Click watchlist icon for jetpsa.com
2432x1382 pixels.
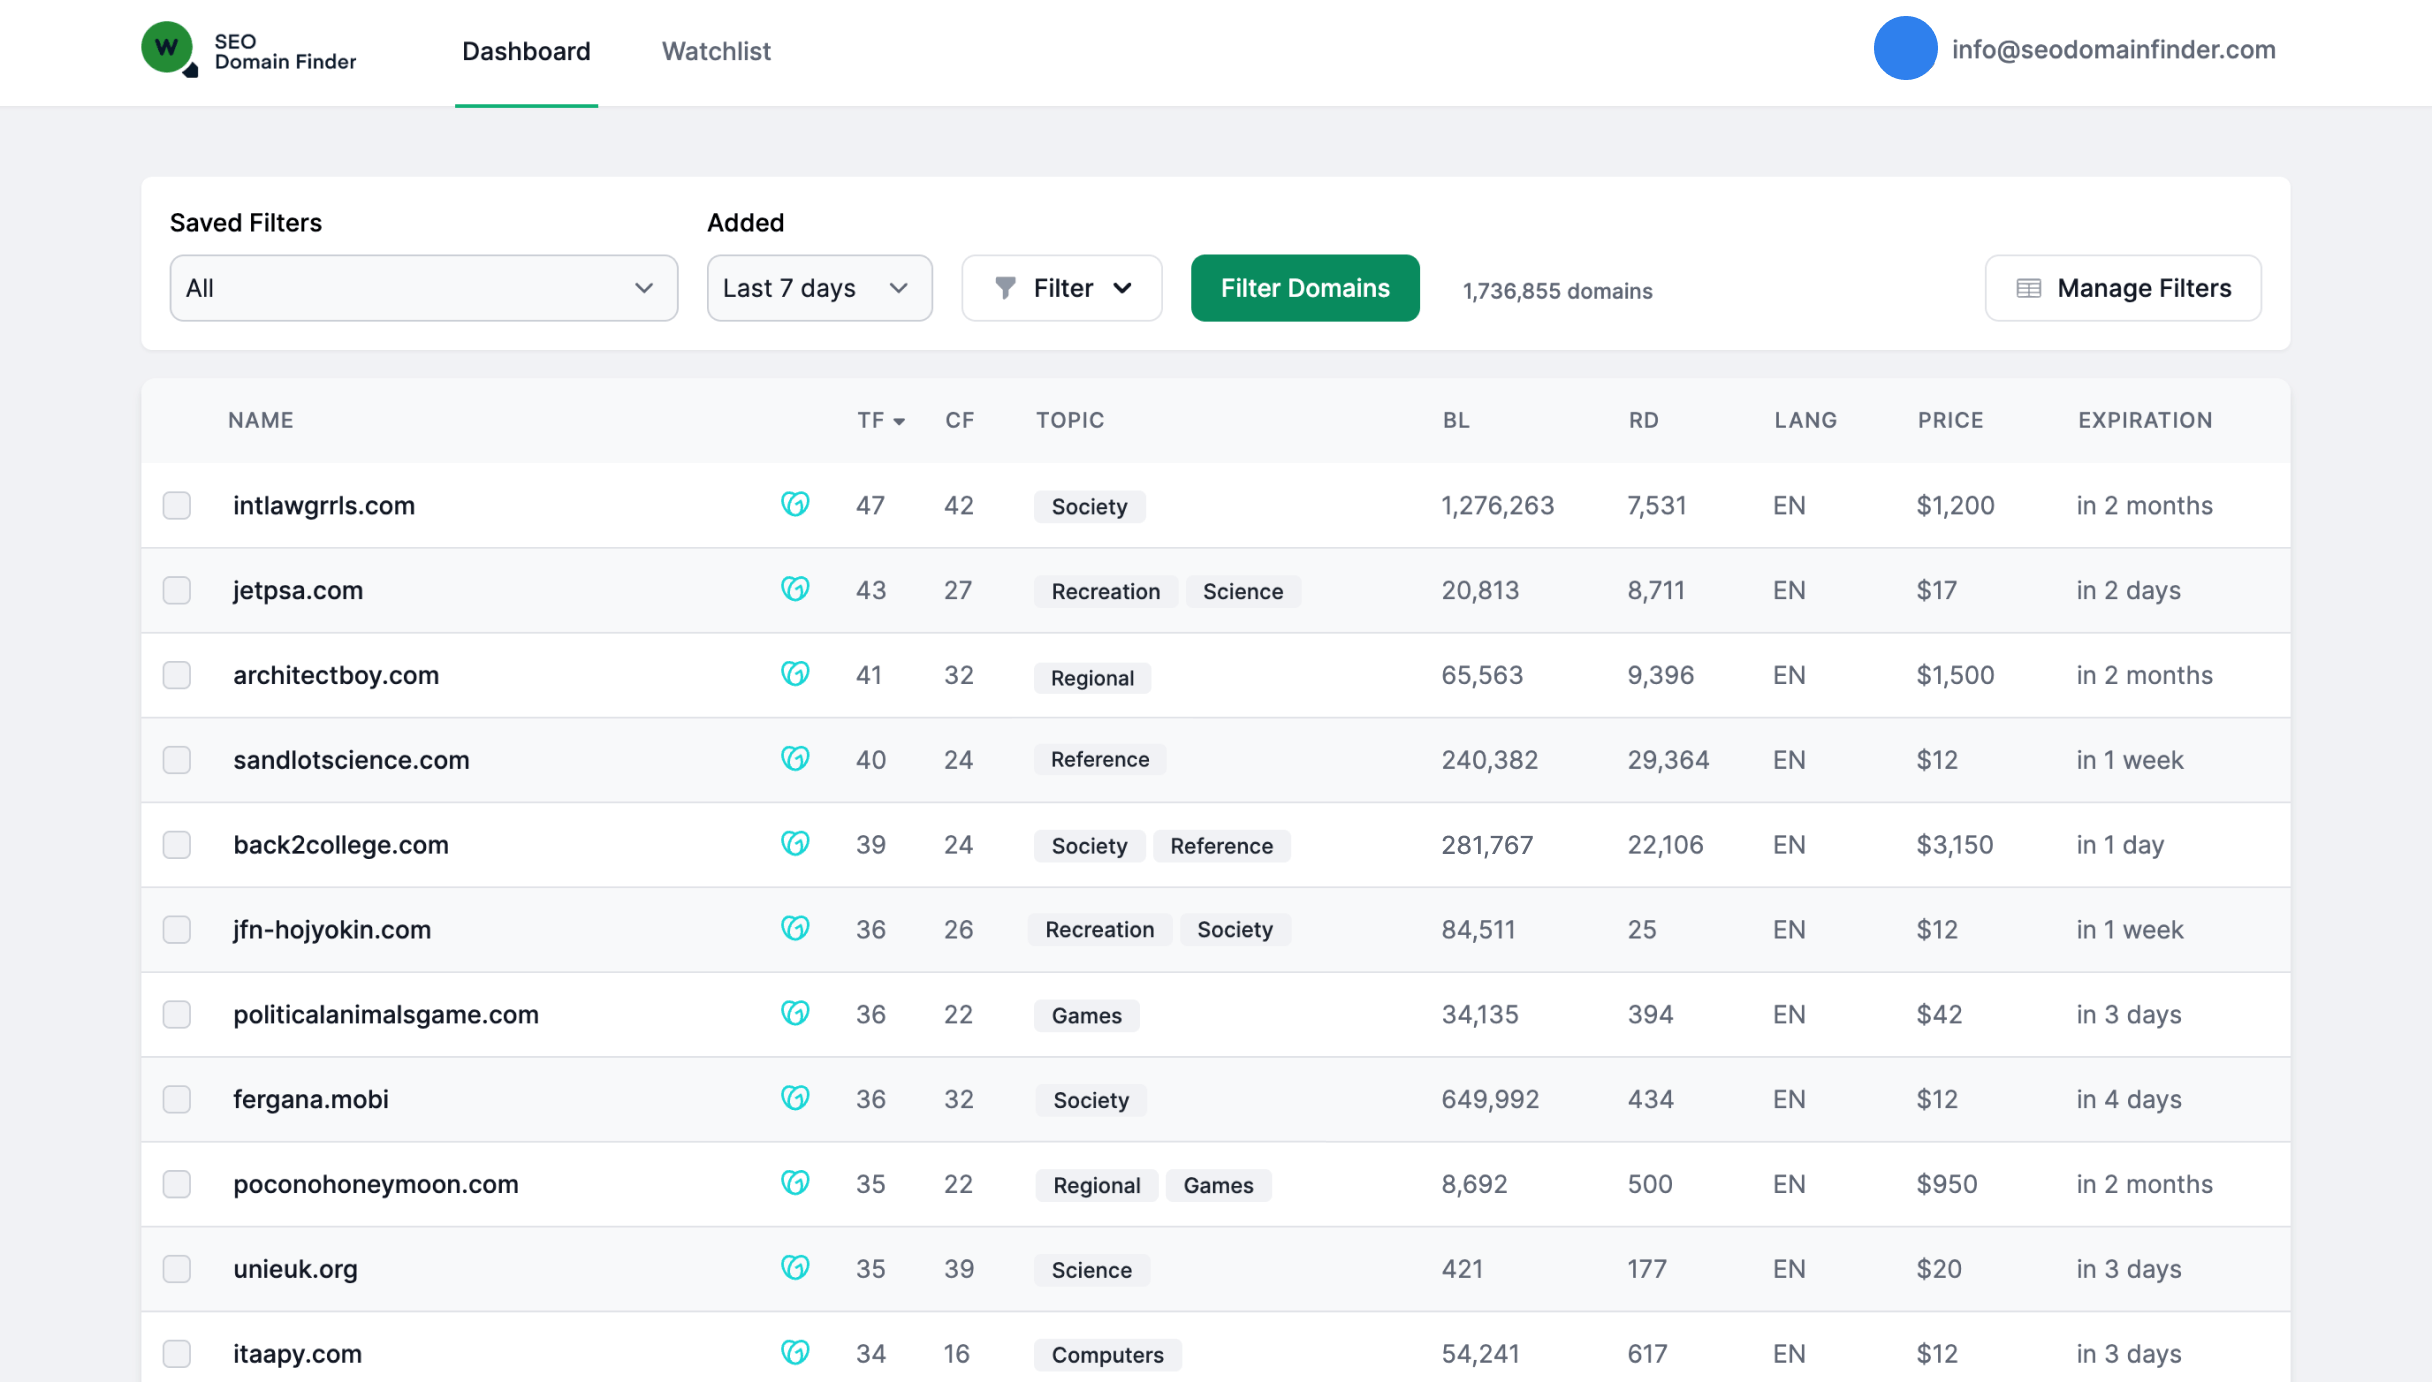tap(795, 589)
